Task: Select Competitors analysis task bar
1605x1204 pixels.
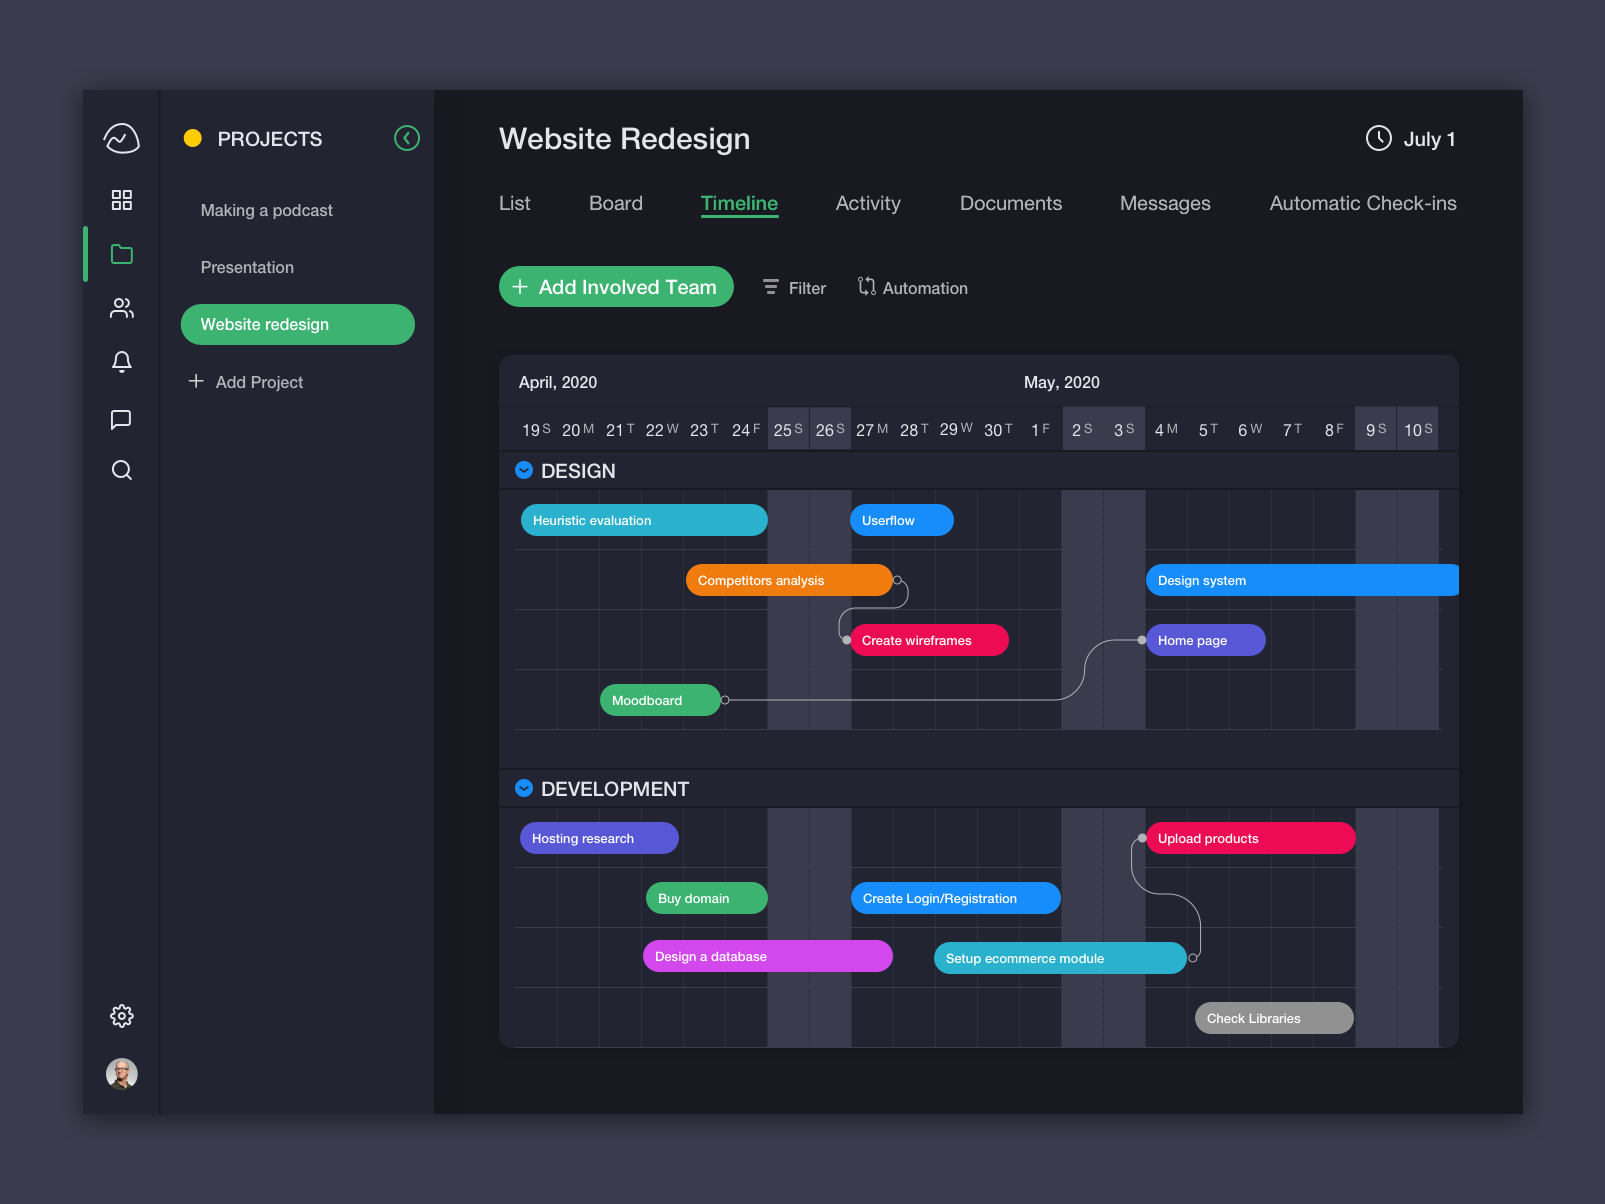Action: pos(789,580)
